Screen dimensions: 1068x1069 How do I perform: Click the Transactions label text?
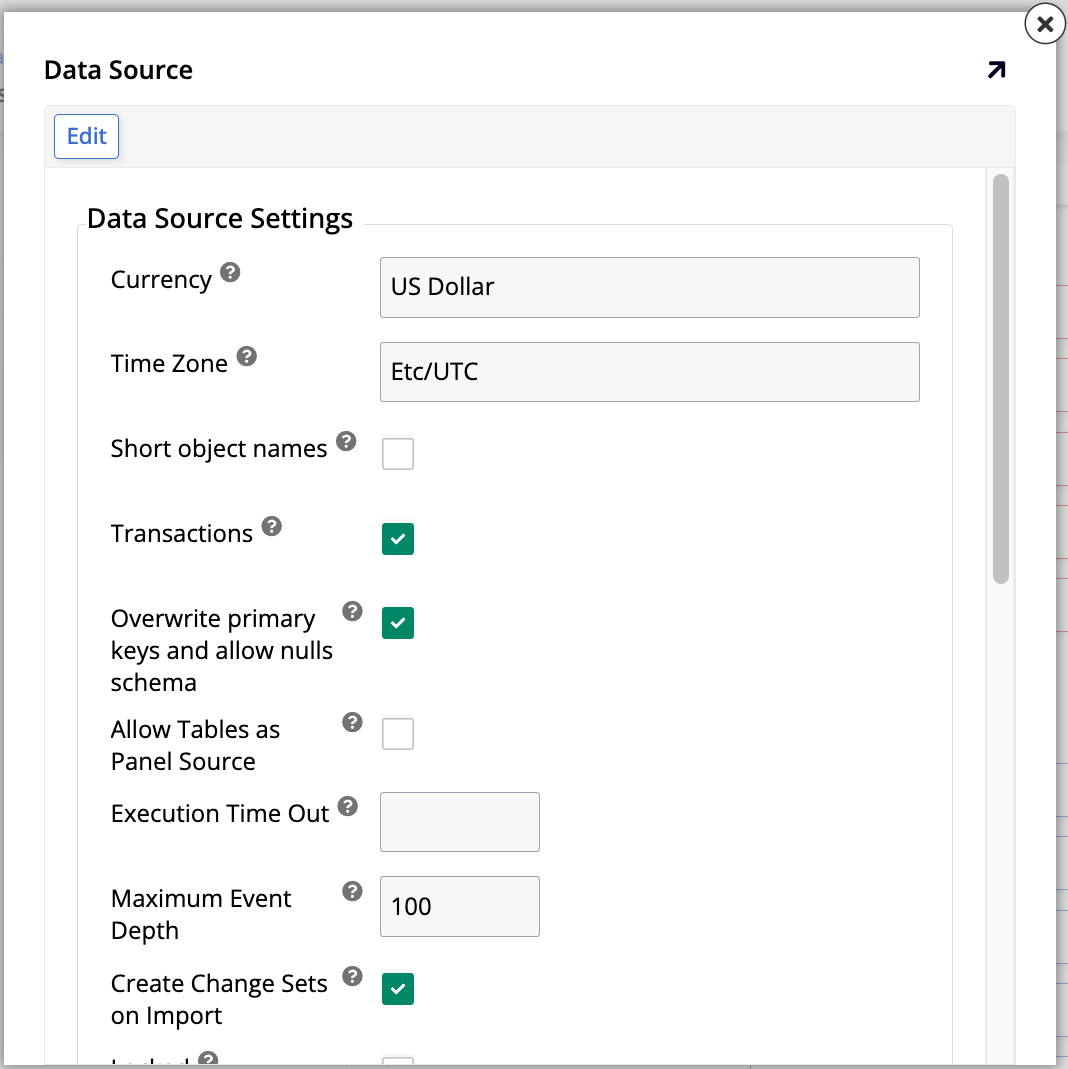182,534
